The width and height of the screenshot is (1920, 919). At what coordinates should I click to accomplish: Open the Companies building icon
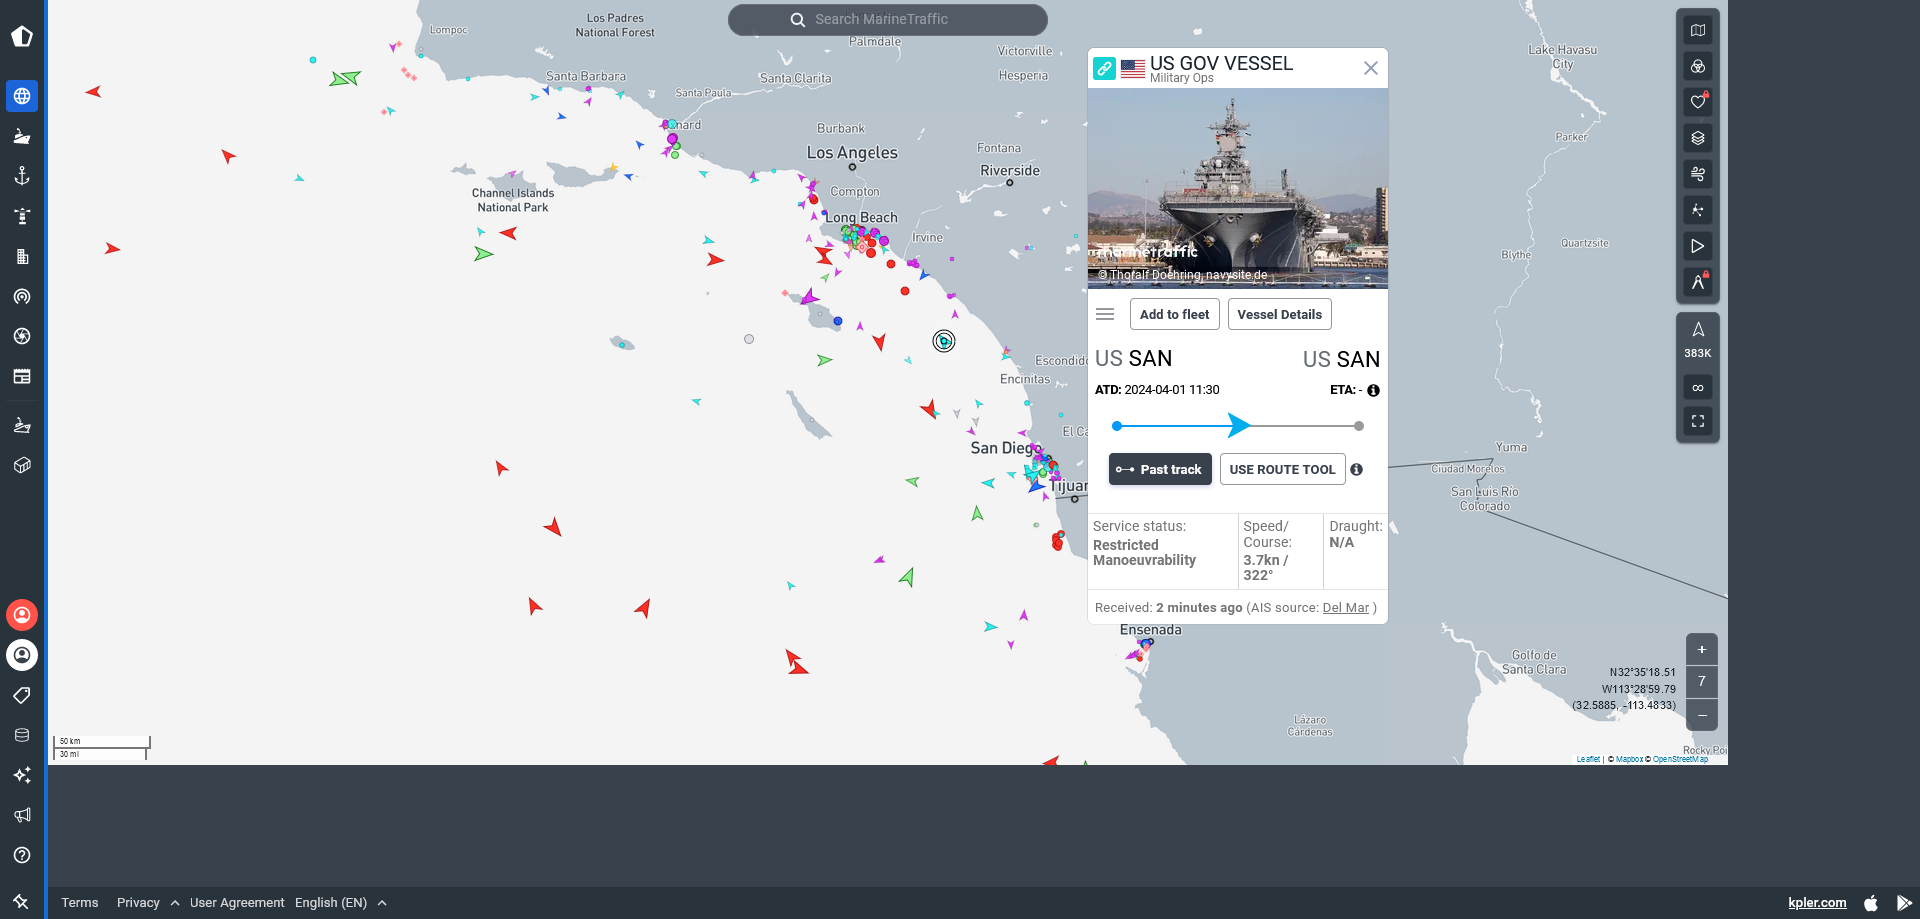tap(22, 256)
